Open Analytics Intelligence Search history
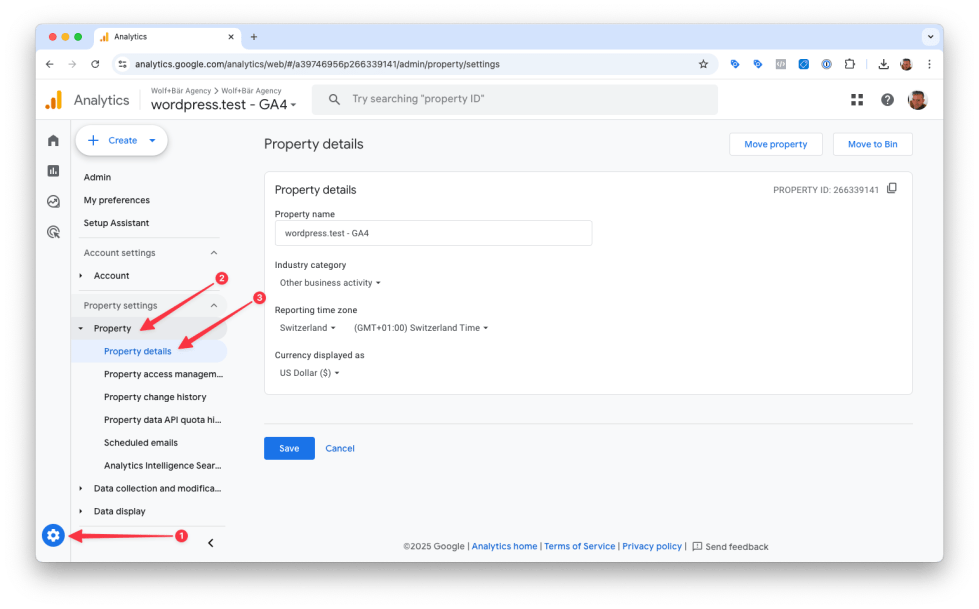The width and height of the screenshot is (979, 609). pos(162,465)
